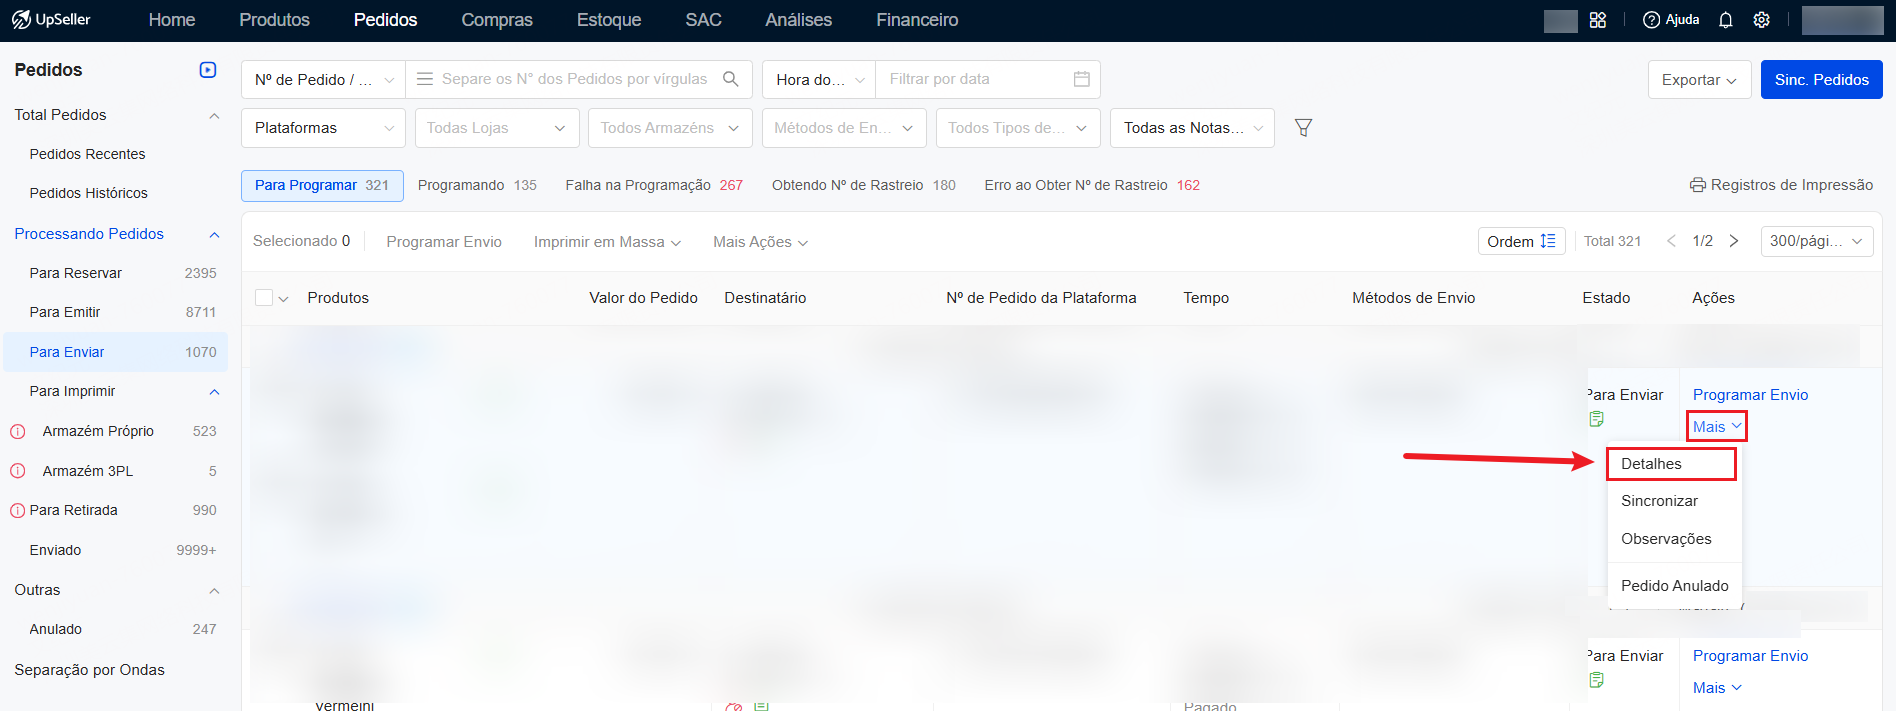Switch to the Programando tab
Viewport: 1896px width, 711px height.
coord(477,185)
